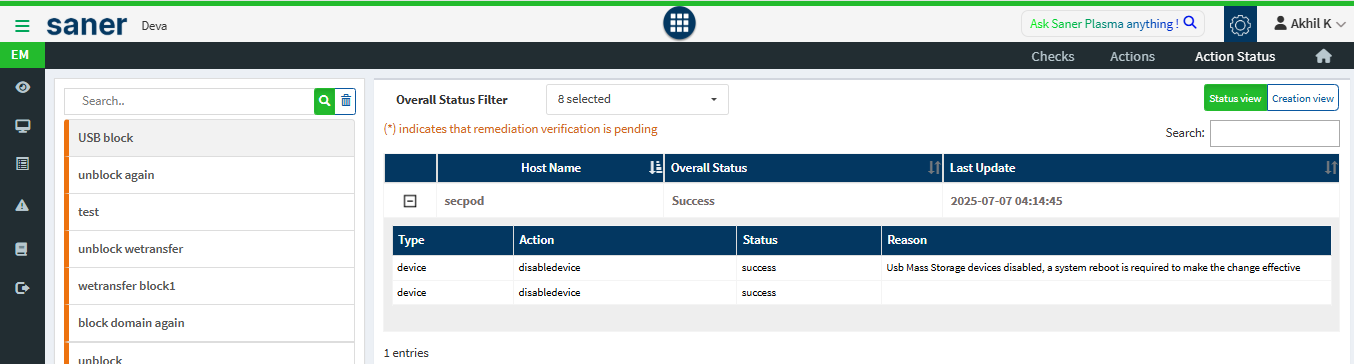Expand the Akhil K user menu

[1309, 23]
